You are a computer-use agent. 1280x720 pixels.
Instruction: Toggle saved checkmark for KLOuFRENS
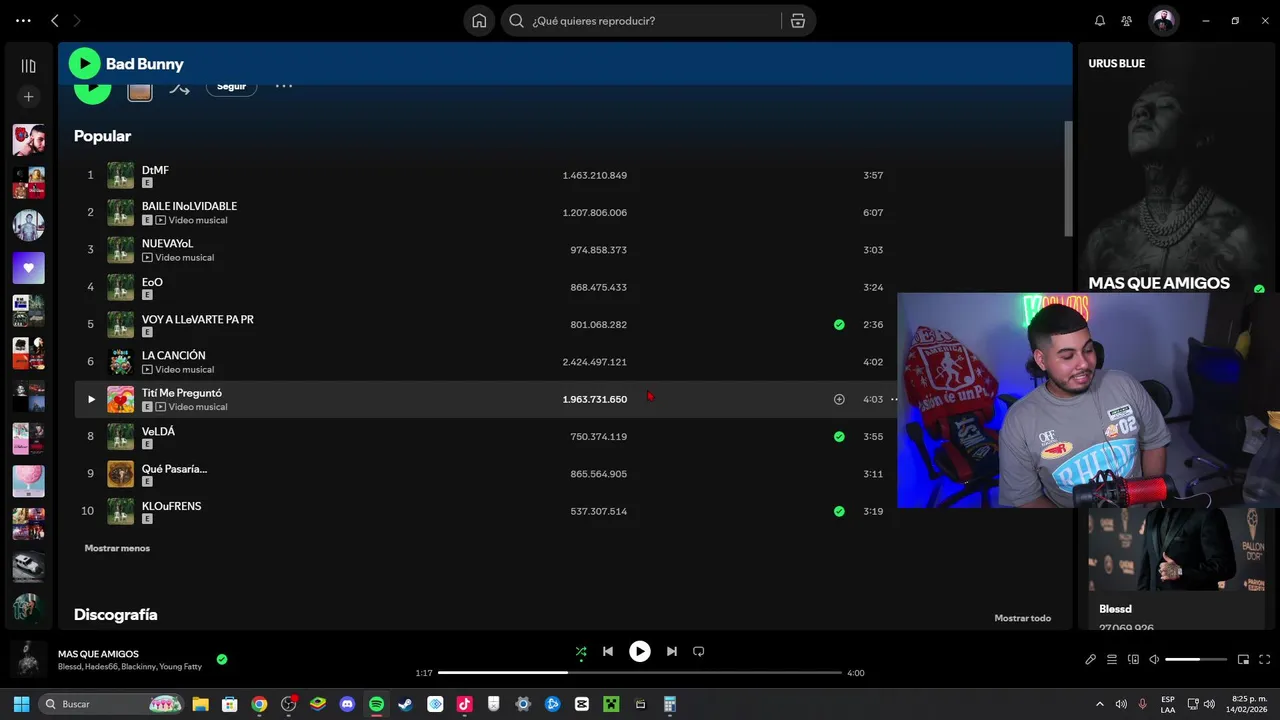[839, 511]
